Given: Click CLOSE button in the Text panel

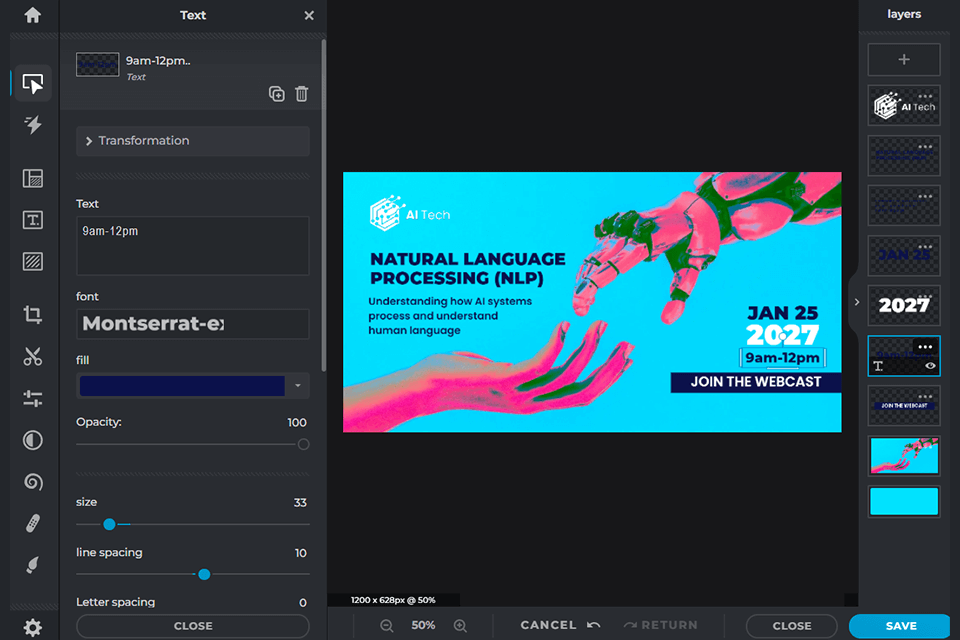Looking at the screenshot, I should [193, 626].
